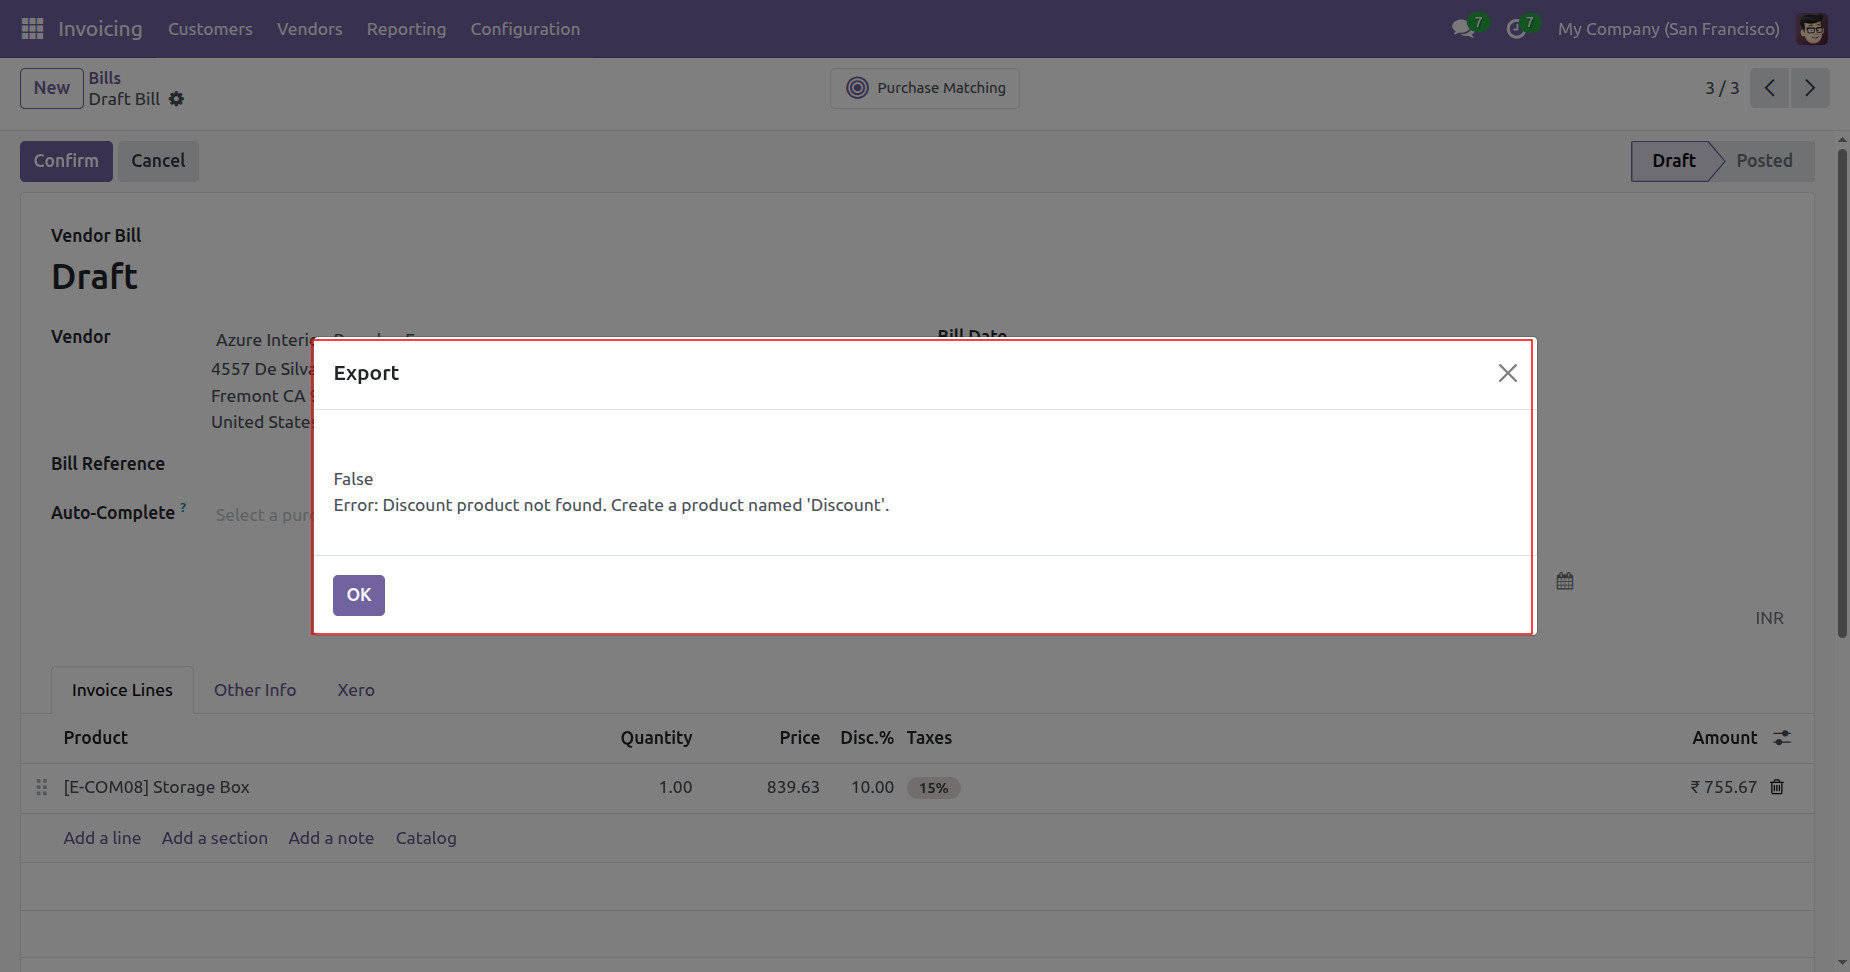Click the pager counter 3 / 3
Screen dimensions: 1850x972
tap(1722, 88)
